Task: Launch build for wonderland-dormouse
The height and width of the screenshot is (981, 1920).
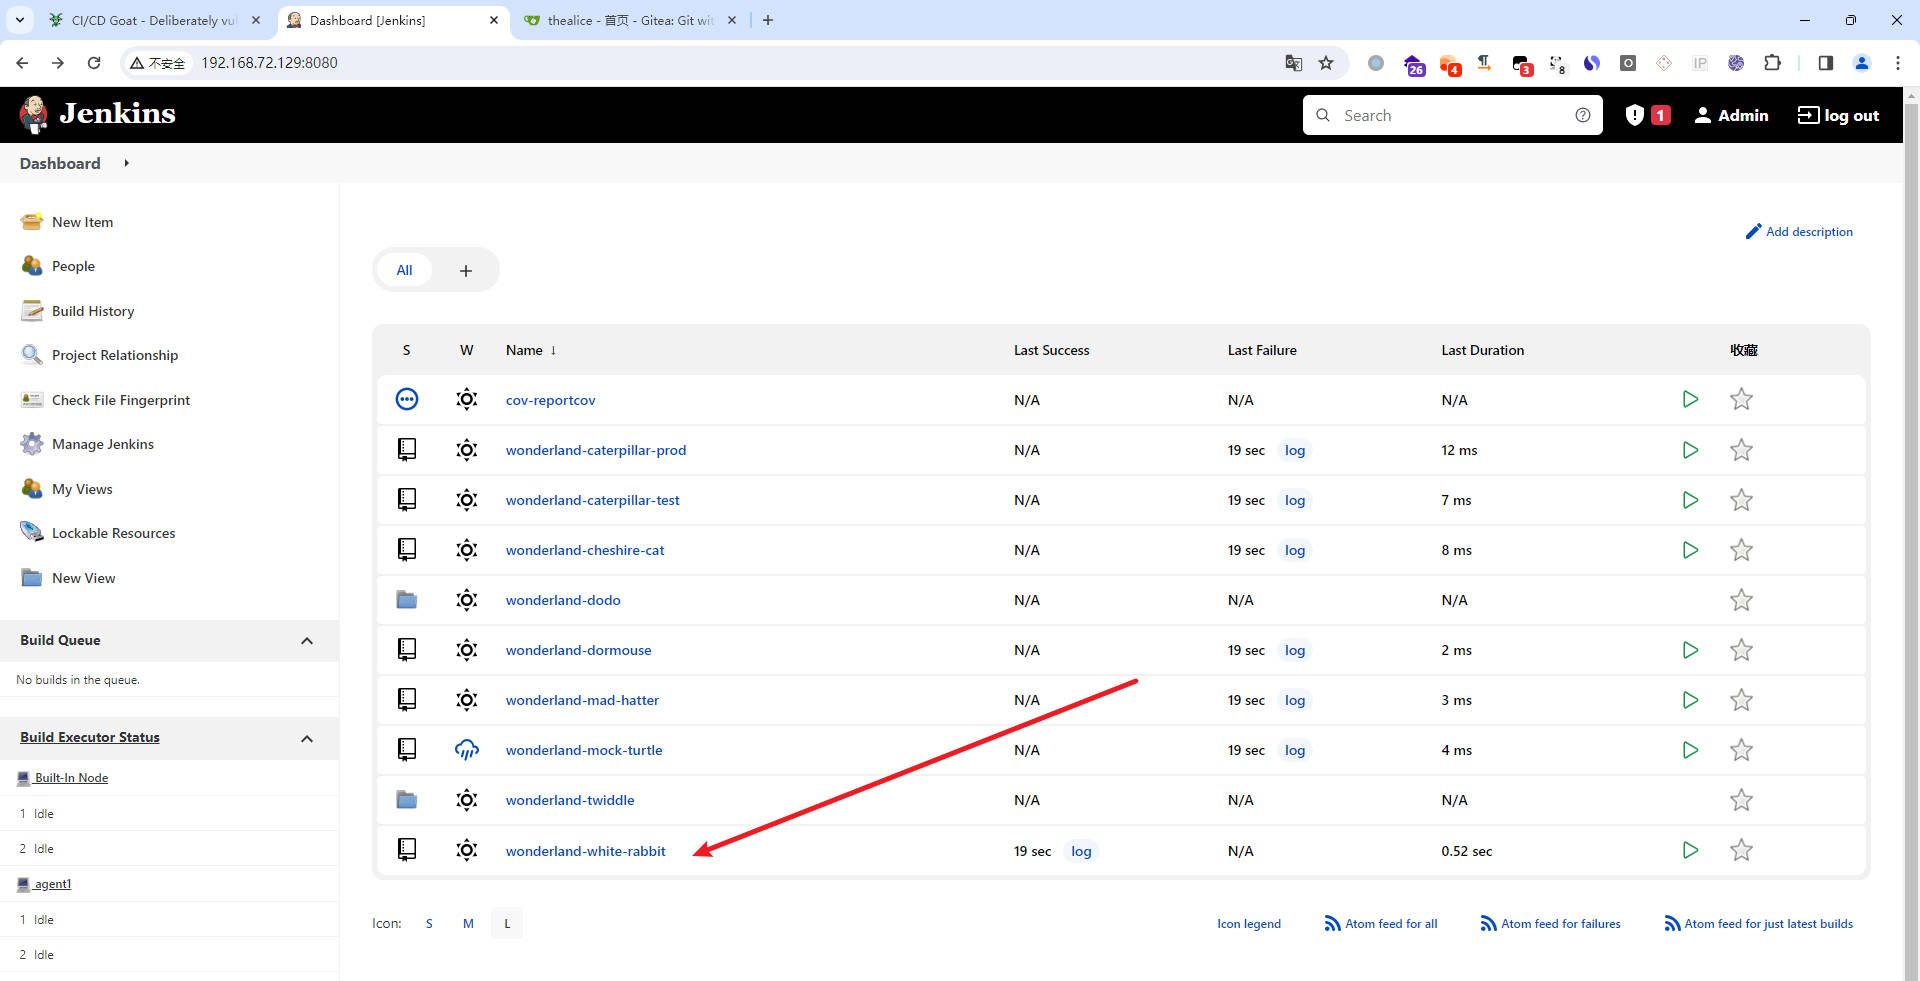Action: coord(1690,650)
